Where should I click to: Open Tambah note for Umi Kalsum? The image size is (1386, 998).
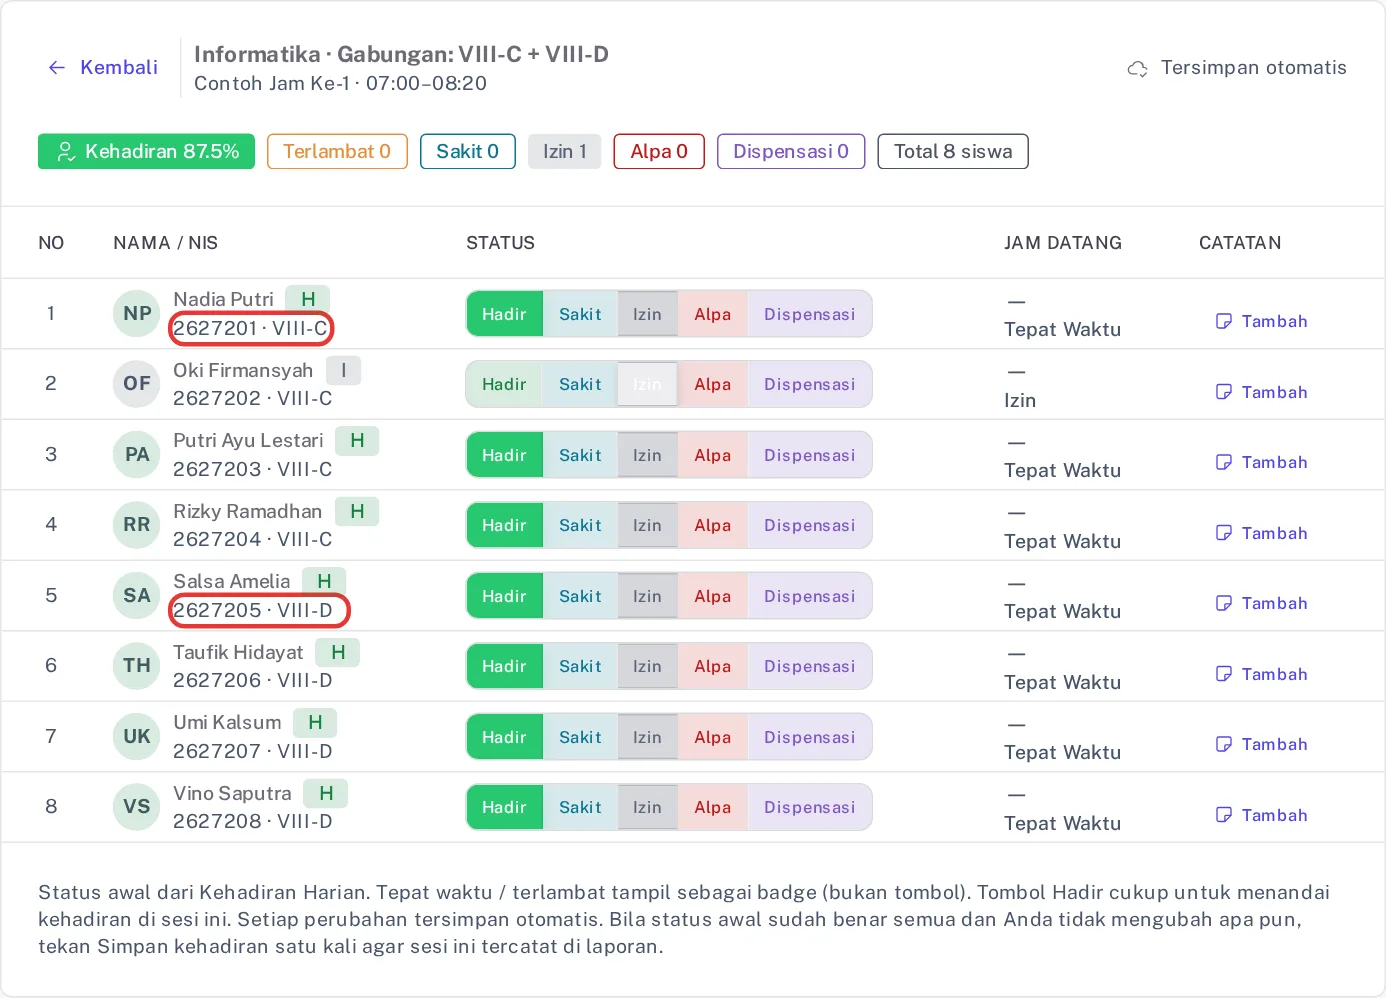(1261, 744)
